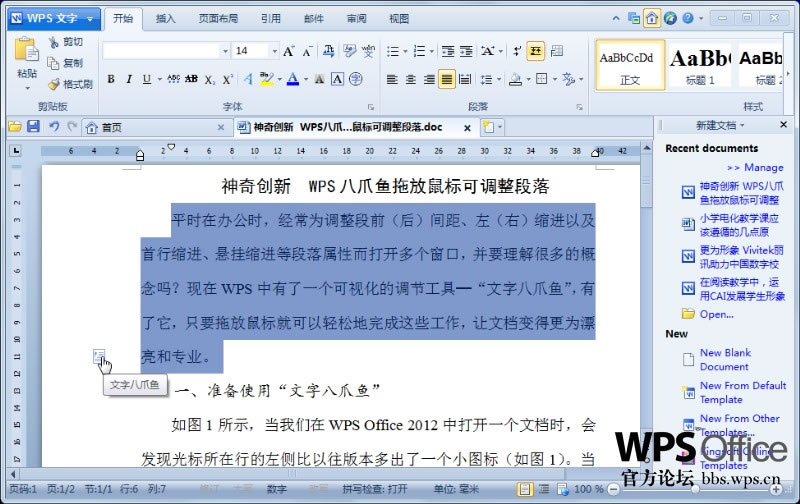
Task: Expand highlight color dropdown arrow
Action: [x=280, y=79]
